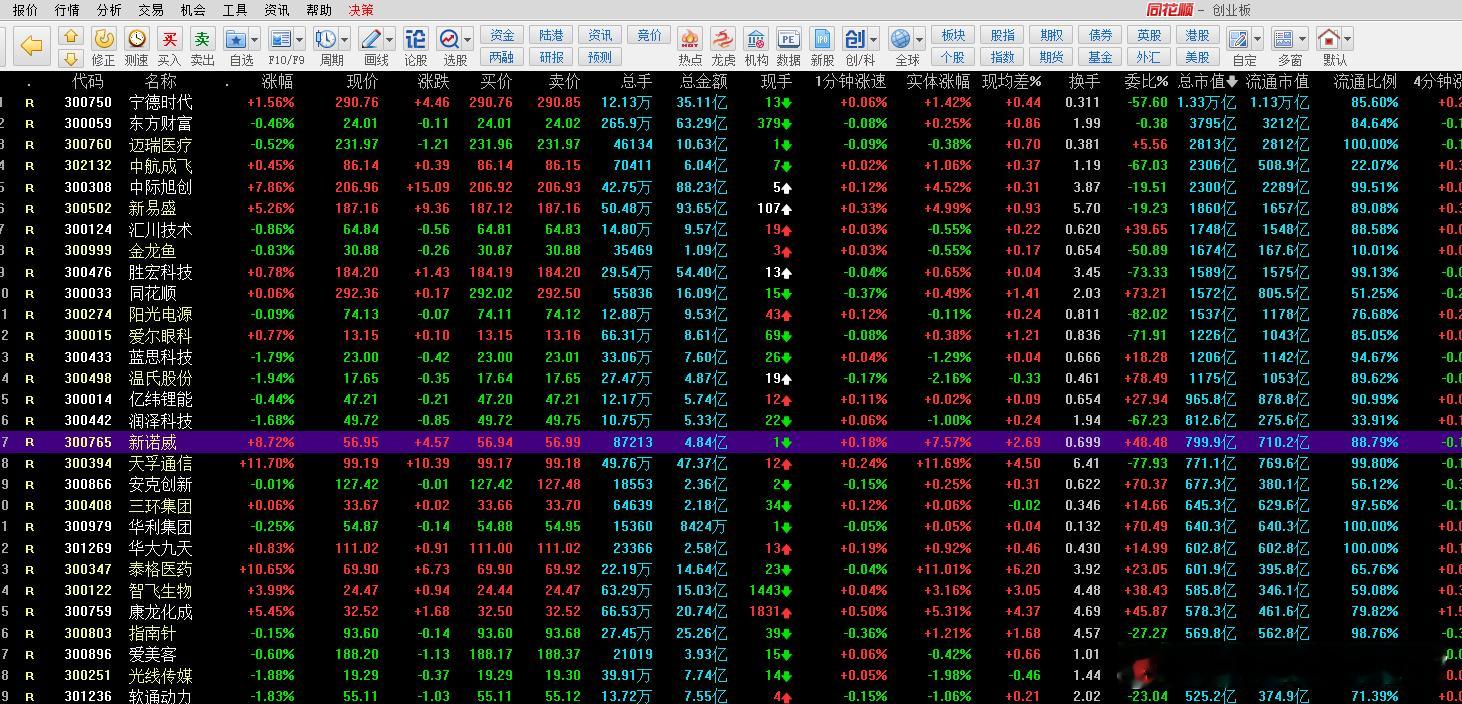
Task: Click the yellow back arrow icon
Action: (32, 46)
